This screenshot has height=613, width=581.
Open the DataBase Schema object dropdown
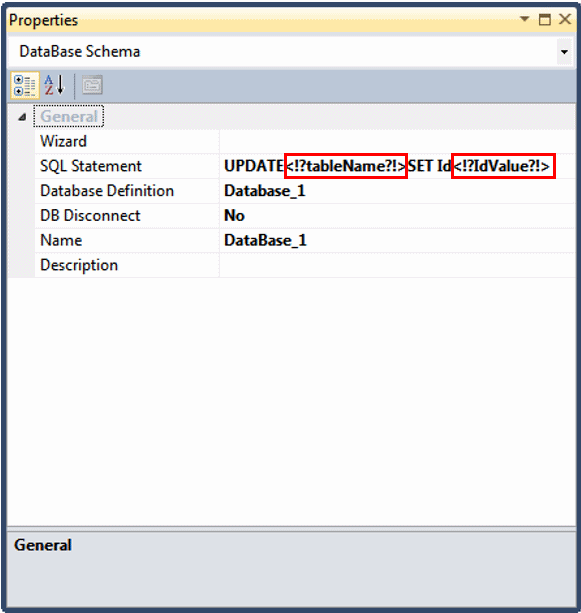564,52
